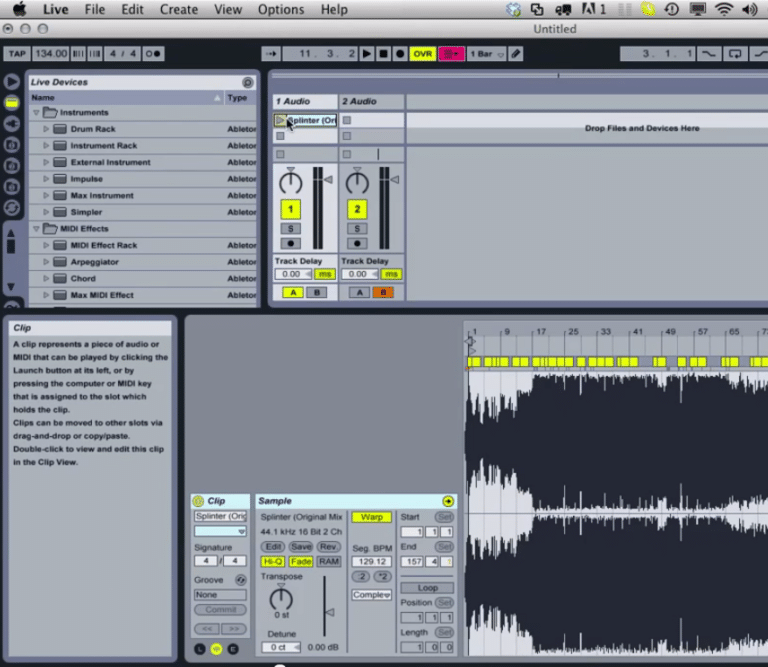Toggle the pencil Draw Mode button
This screenshot has width=768, height=667.
click(516, 53)
